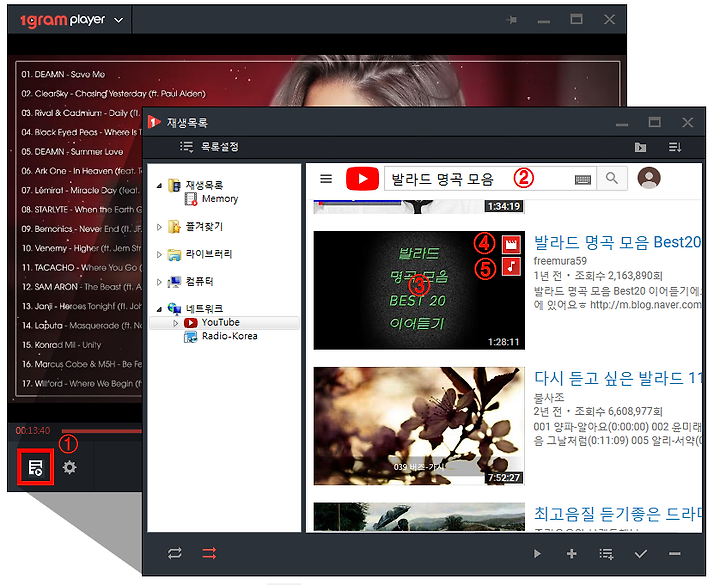Add video as movie using red clapper icon

tap(511, 244)
